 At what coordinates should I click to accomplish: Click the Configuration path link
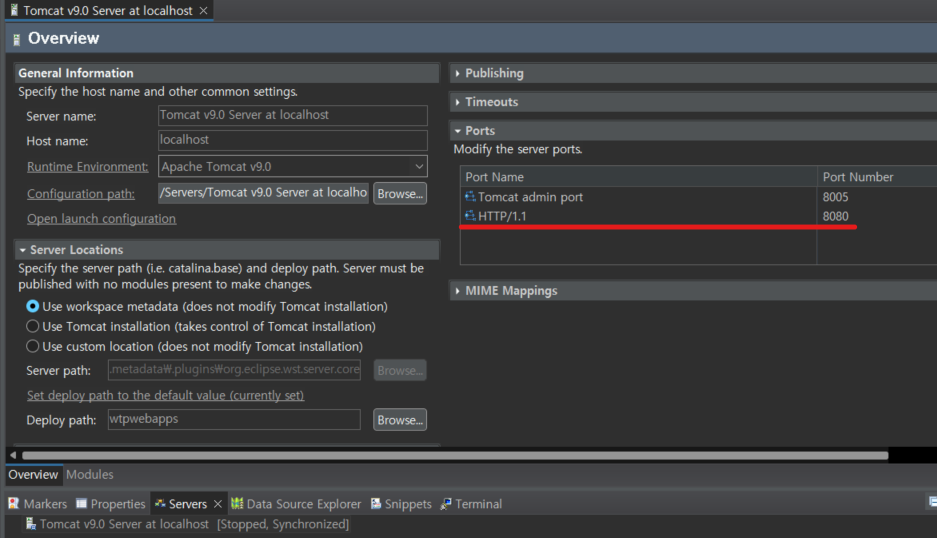pyautogui.click(x=81, y=194)
